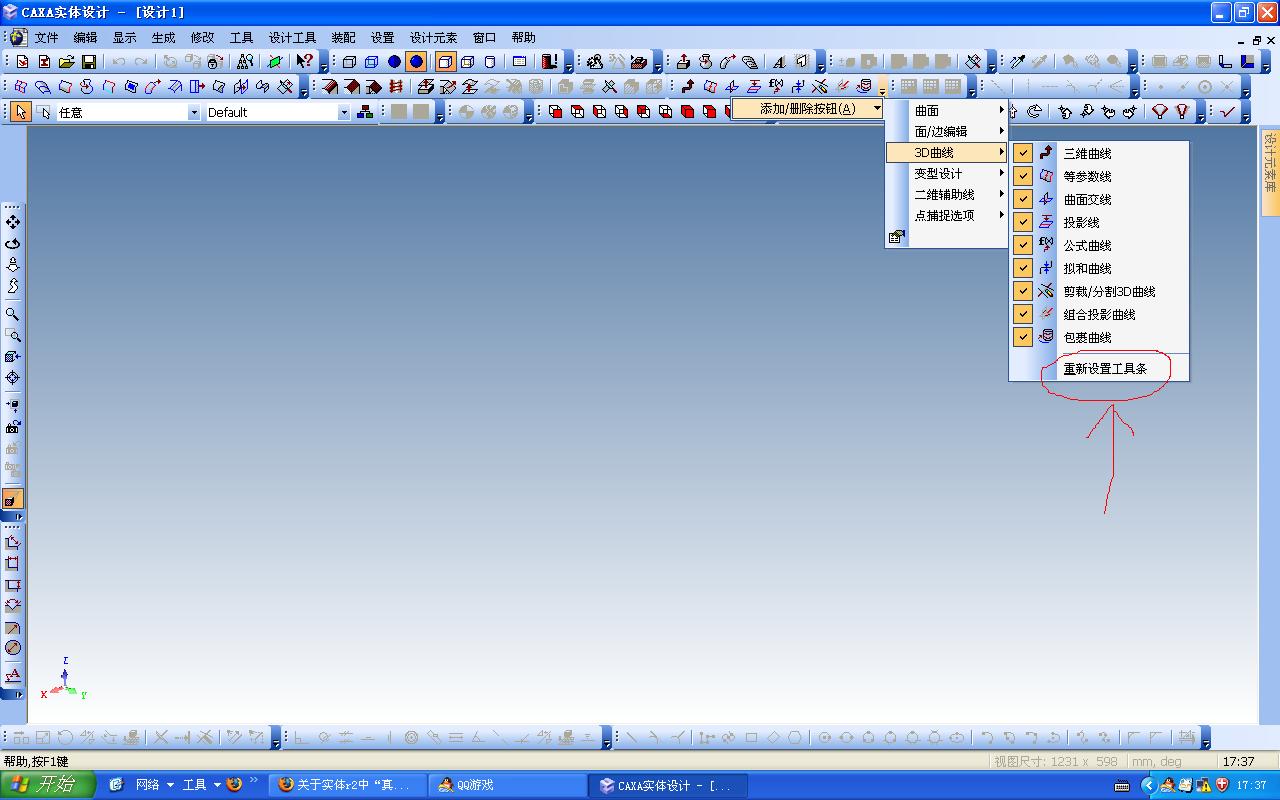
Task: Click the scene hierarchy tree icon
Action: coord(365,112)
